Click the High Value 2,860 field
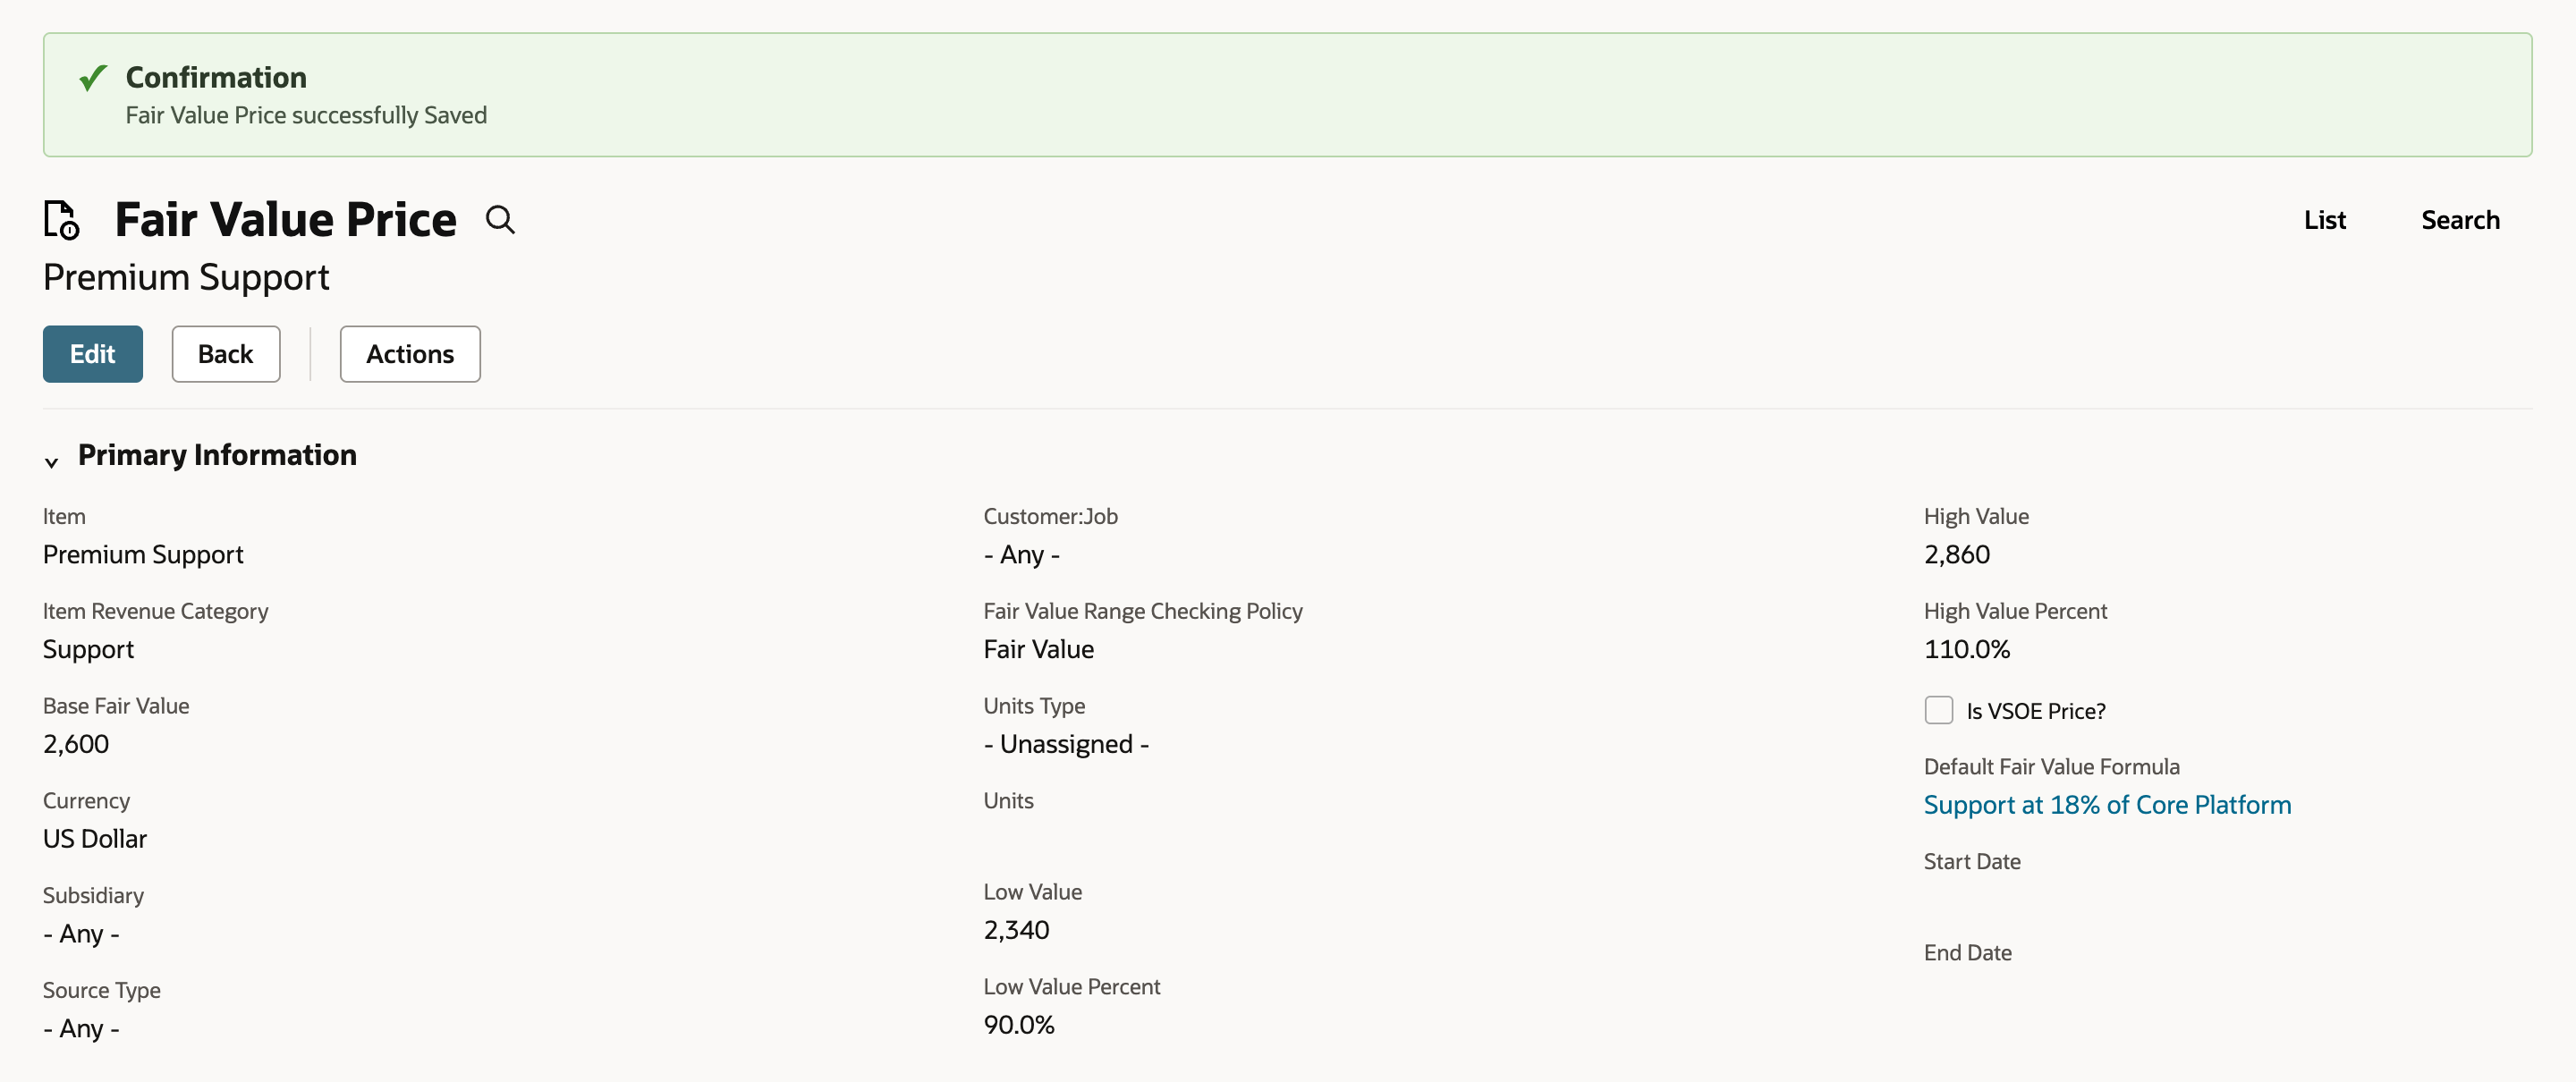Screen dimensions: 2576x1082 click(1956, 555)
